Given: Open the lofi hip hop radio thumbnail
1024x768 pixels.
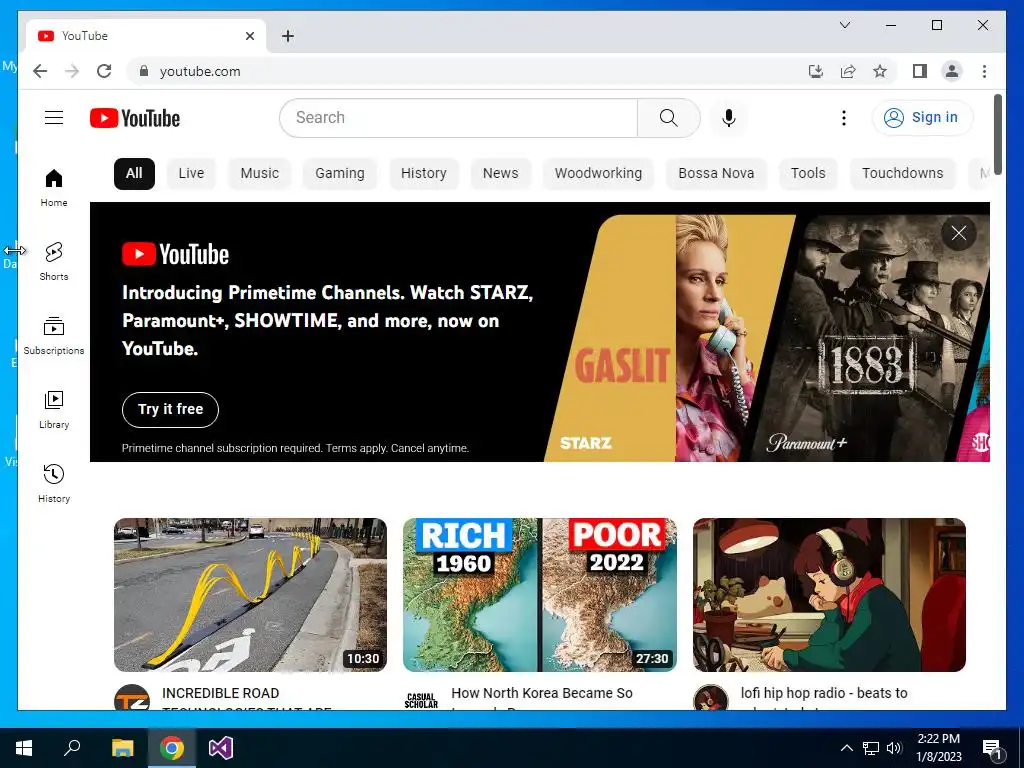Looking at the screenshot, I should pos(829,595).
